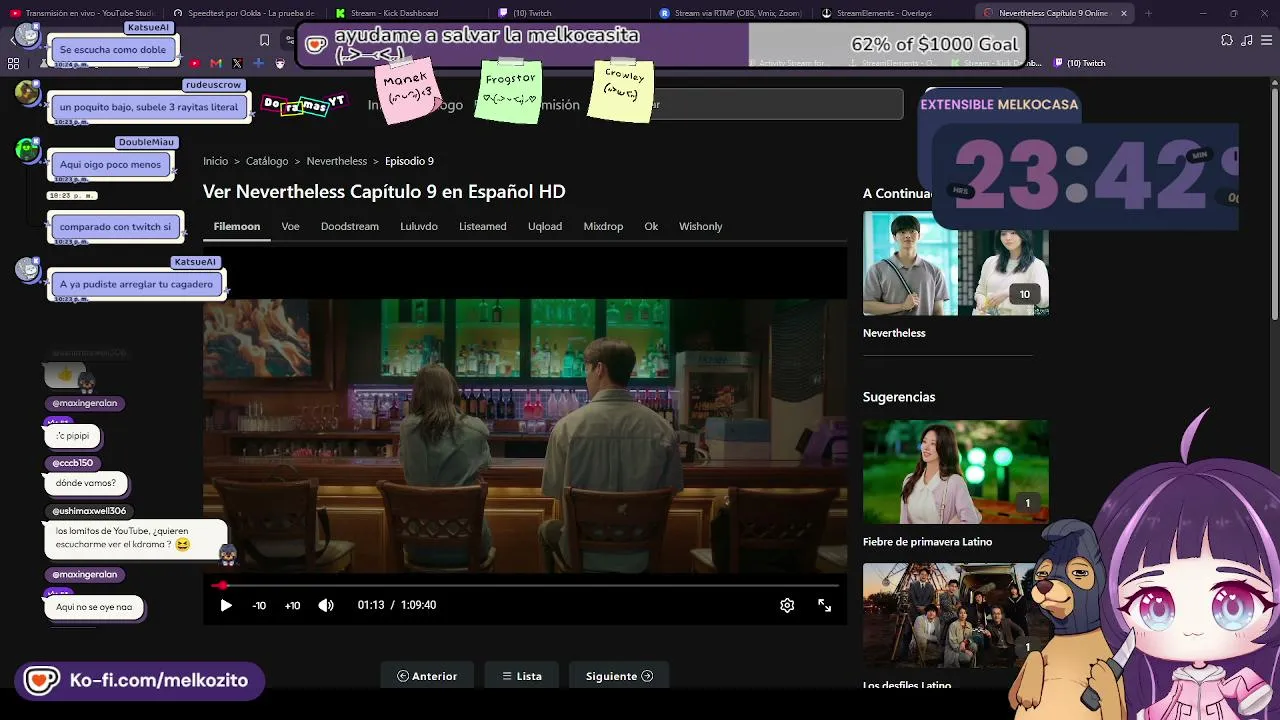Open video player settings gear
This screenshot has height=720, width=1280.
[787, 605]
